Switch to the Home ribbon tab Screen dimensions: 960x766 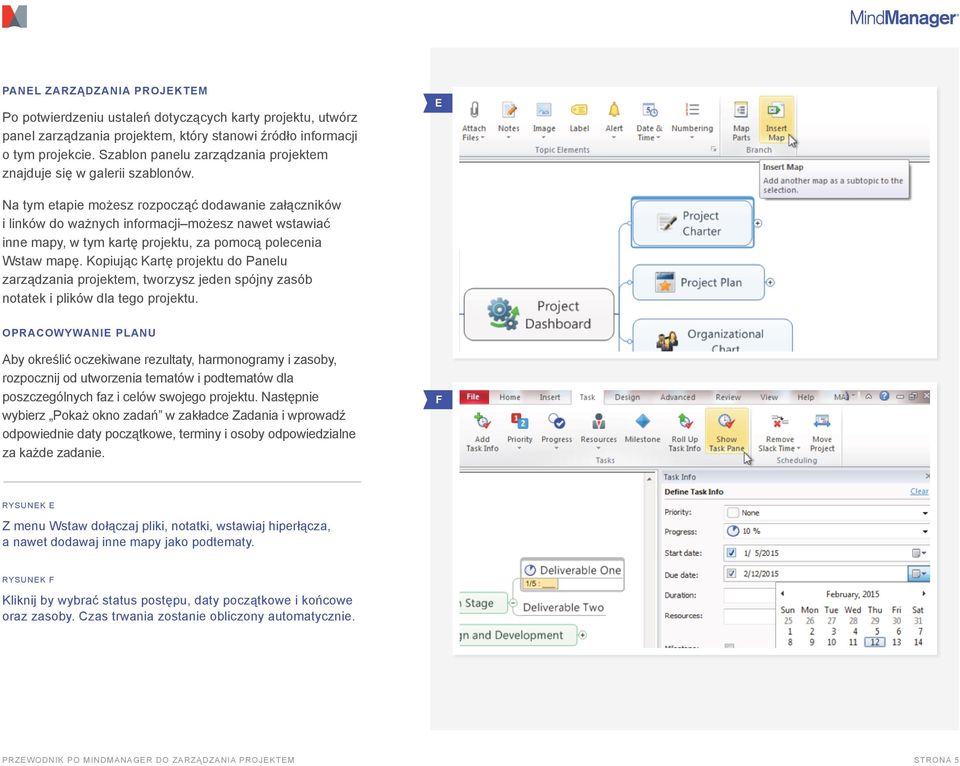509,397
